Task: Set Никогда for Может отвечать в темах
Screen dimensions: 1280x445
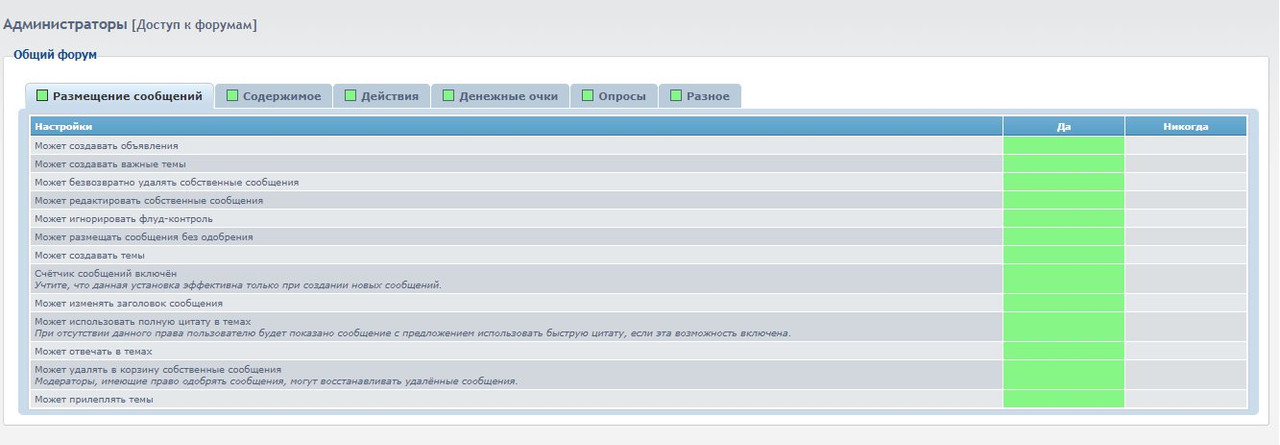Action: pos(1186,350)
